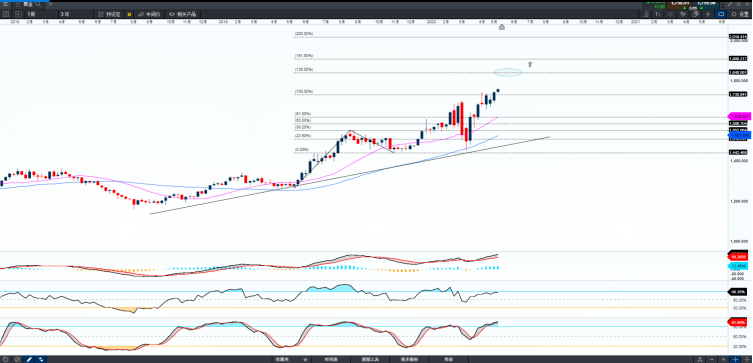Click the red MACD value tag
Screen dimensions: 753x363
click(x=739, y=257)
